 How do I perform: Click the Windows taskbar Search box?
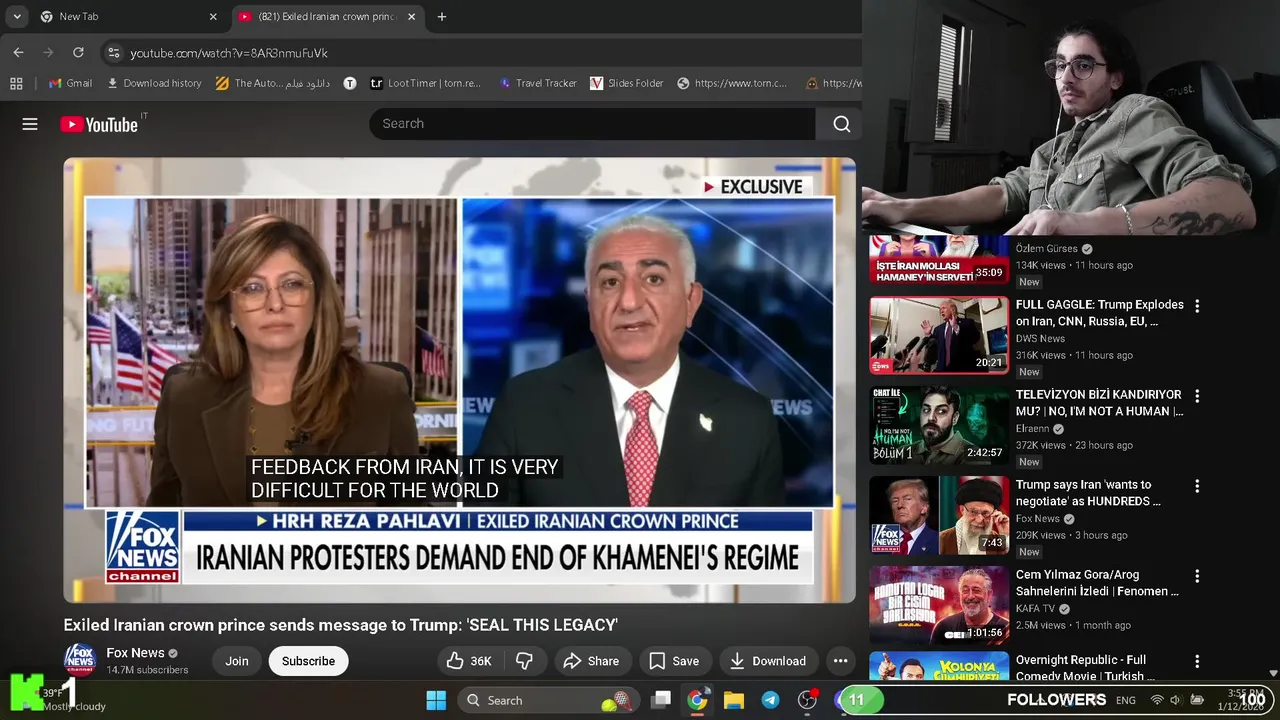(549, 700)
